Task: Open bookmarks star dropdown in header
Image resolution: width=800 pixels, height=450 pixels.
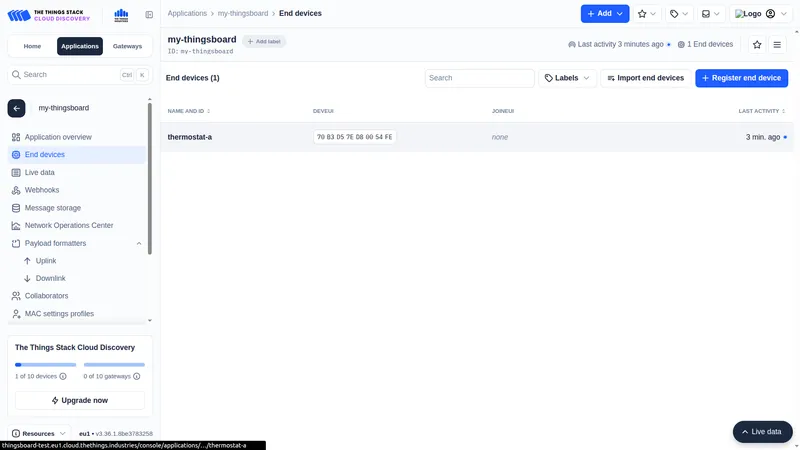Action: 646,14
